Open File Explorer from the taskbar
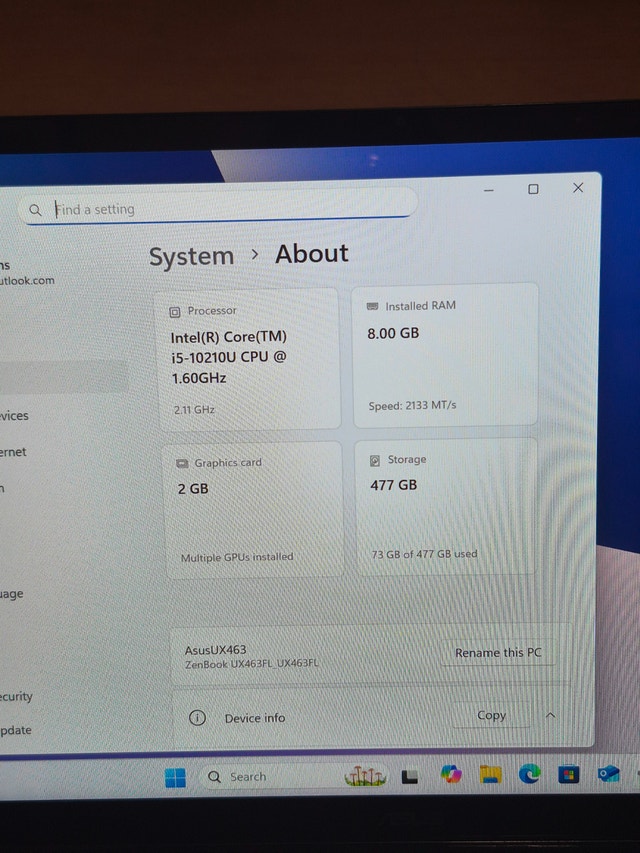Image resolution: width=640 pixels, height=853 pixels. 490,774
